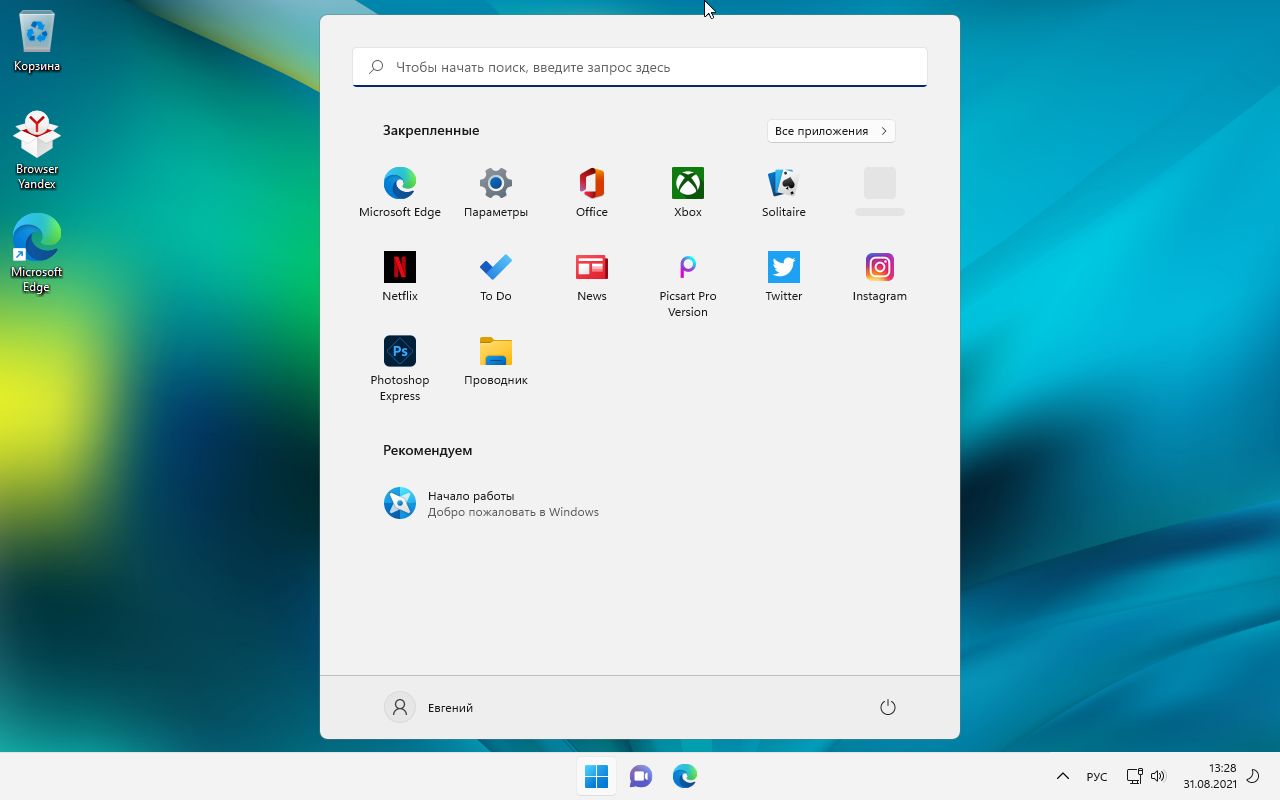Open the clock and date 31.08.2021

coord(1210,776)
